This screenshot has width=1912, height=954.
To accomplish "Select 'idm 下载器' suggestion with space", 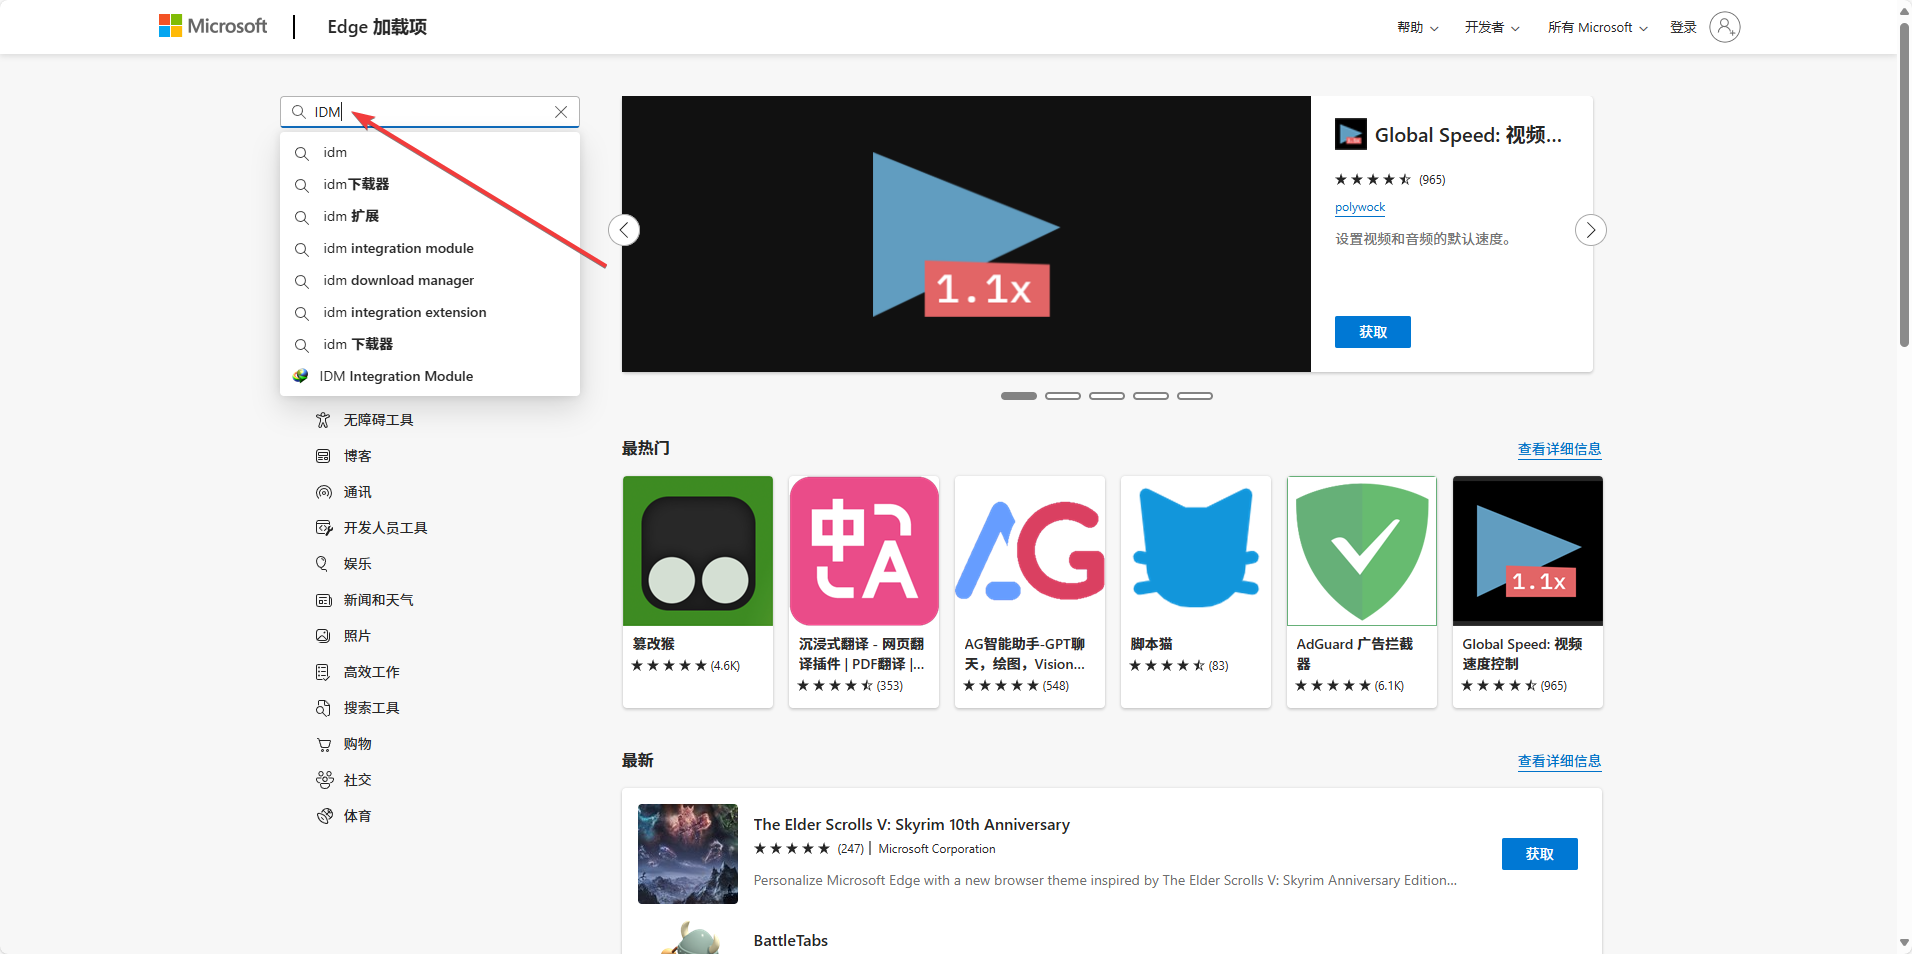I will (x=430, y=344).
